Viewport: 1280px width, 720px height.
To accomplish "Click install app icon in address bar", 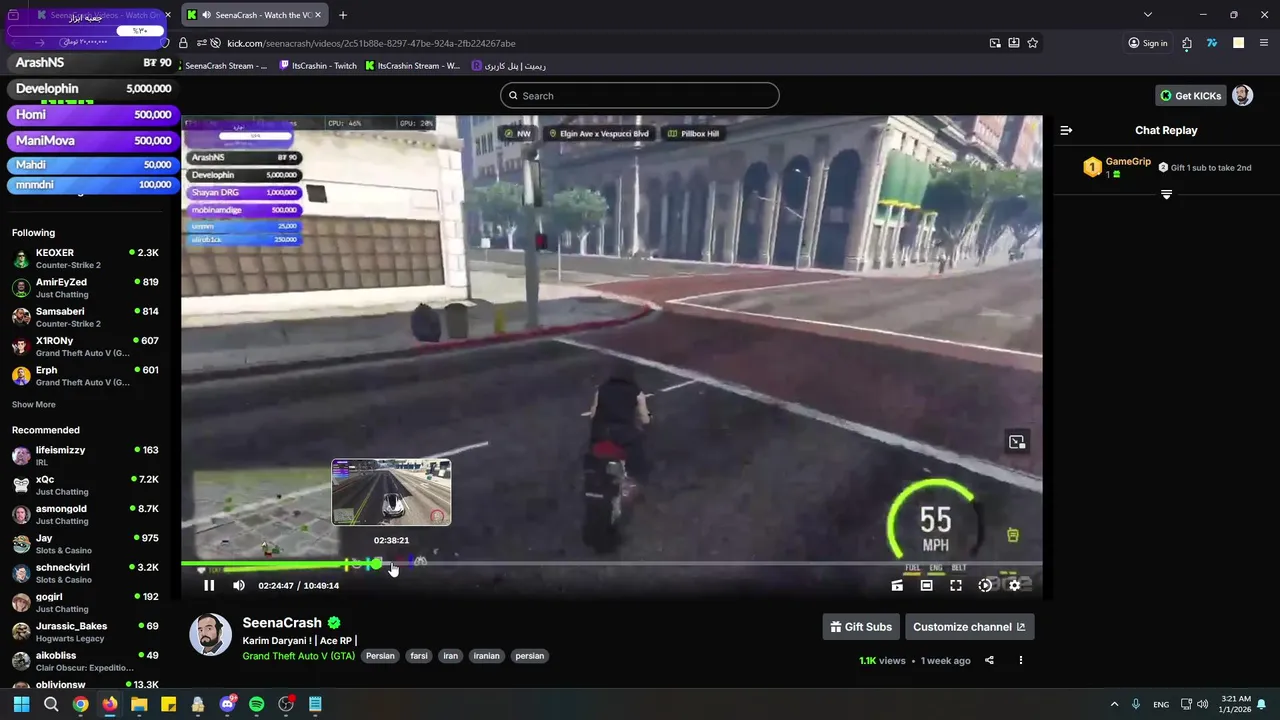I will coord(1014,43).
